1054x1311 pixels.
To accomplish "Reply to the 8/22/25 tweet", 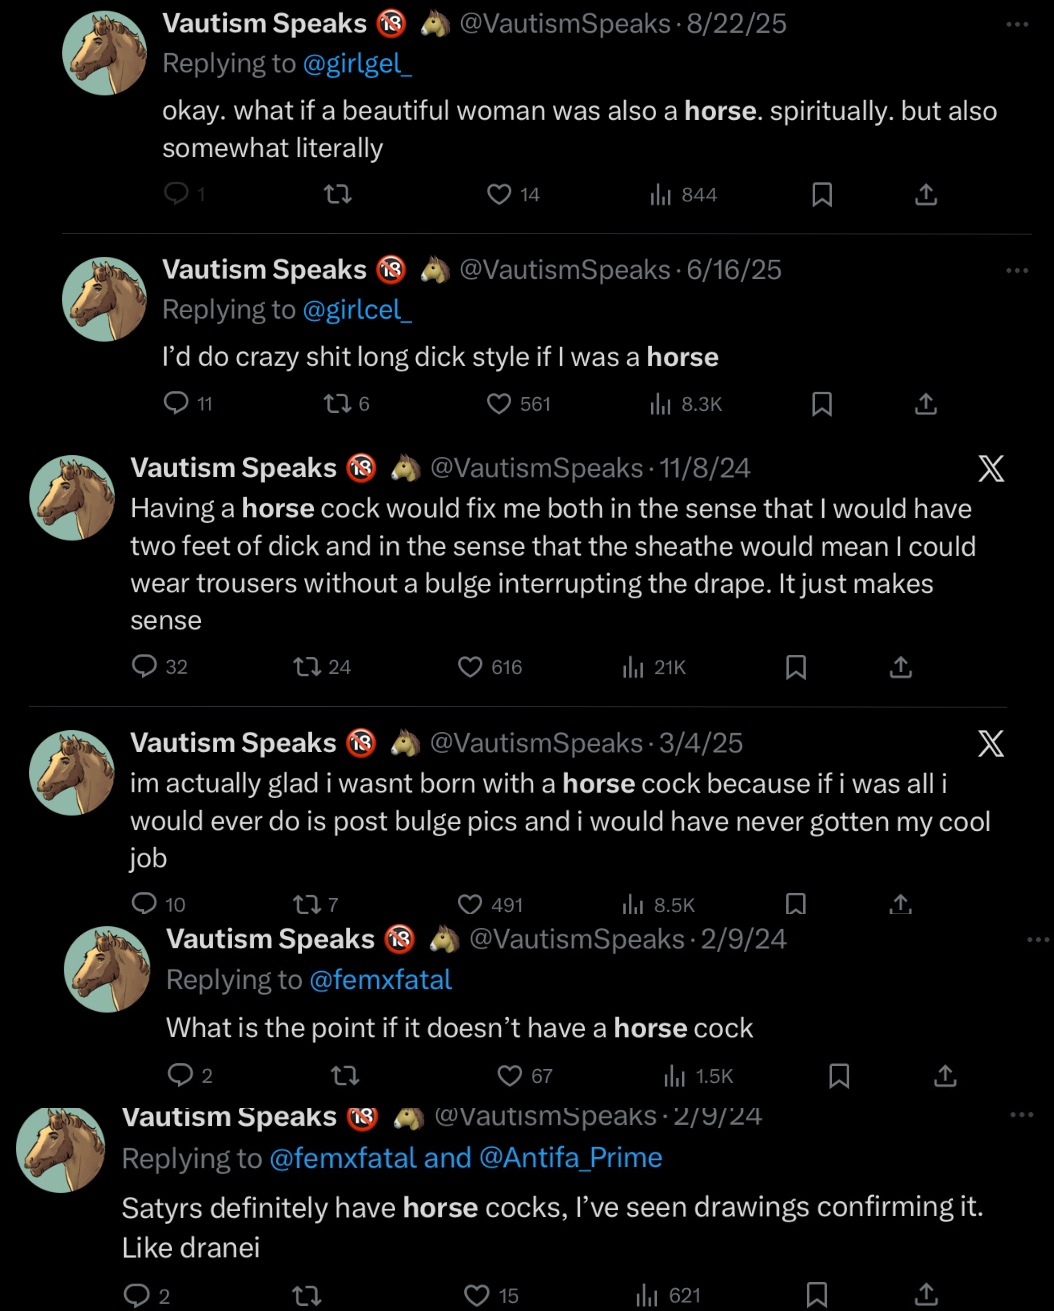I will (x=173, y=194).
